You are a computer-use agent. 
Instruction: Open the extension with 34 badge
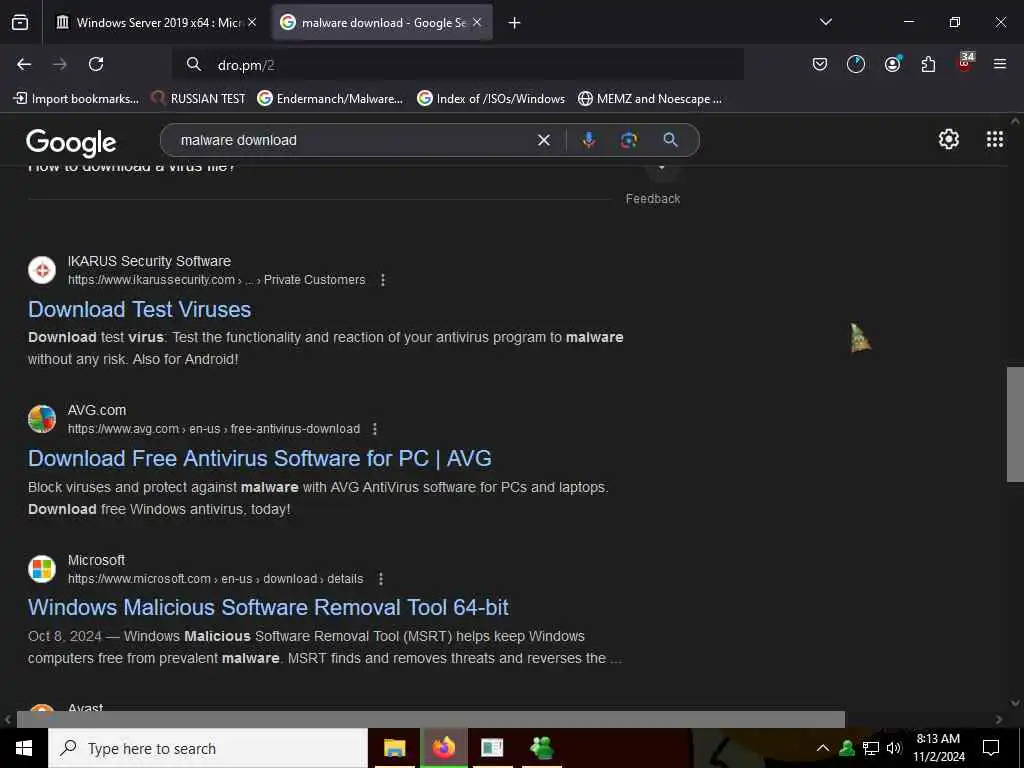point(965,63)
